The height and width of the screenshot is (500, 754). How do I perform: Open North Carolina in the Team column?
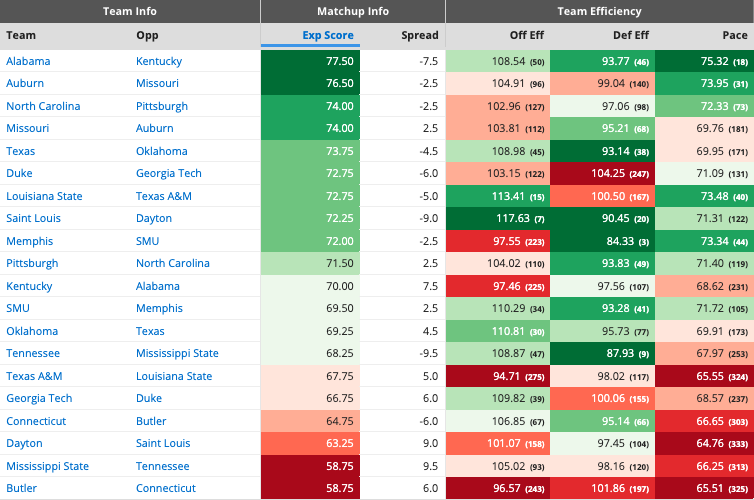[43, 106]
